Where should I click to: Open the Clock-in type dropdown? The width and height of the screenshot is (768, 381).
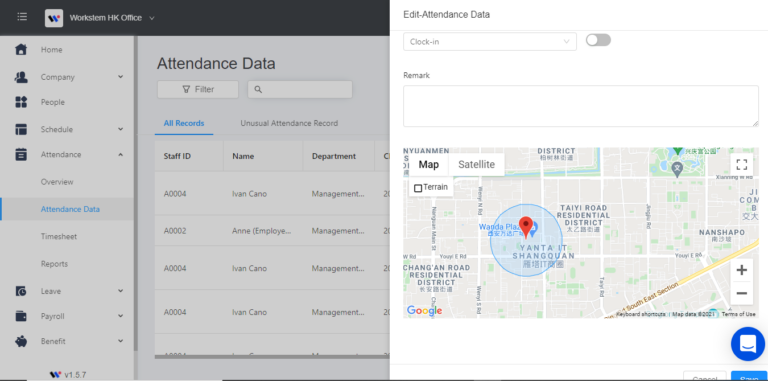[x=490, y=42]
